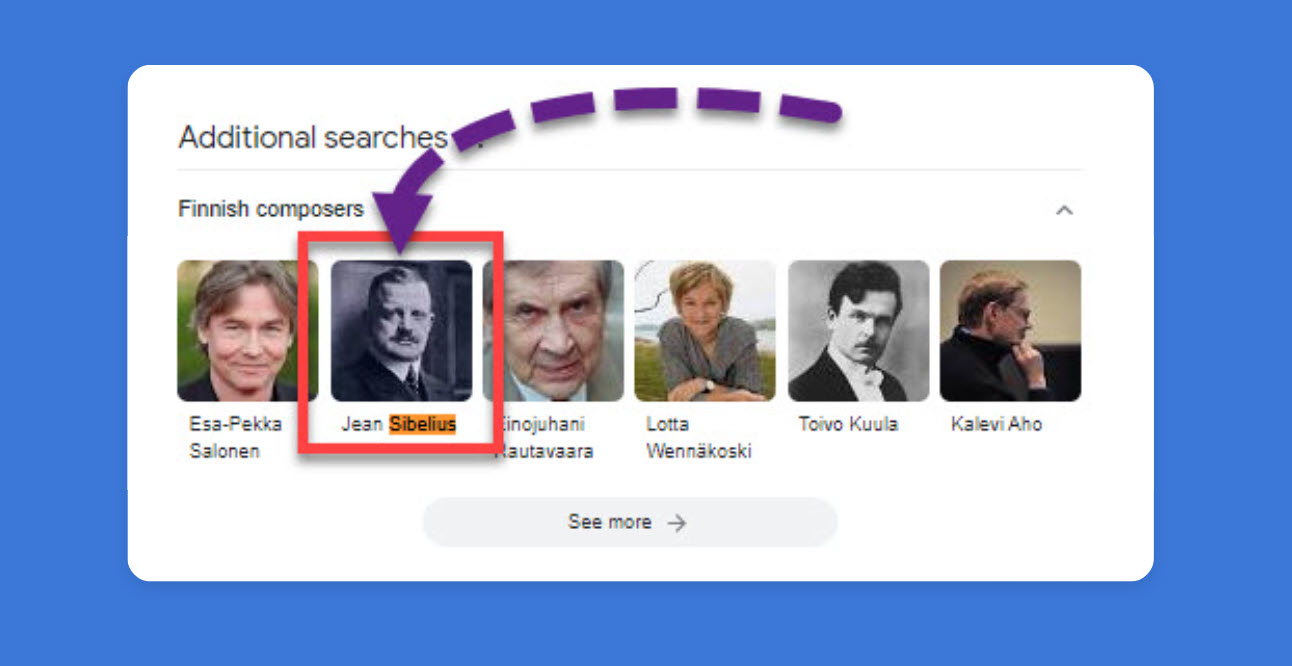1292x666 pixels.
Task: Select the Kalevi Aho thumbnail
Action: click(1010, 330)
